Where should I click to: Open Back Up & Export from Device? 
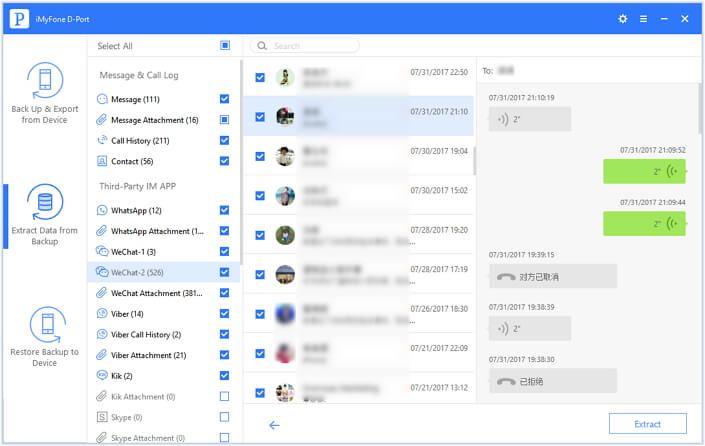point(45,94)
